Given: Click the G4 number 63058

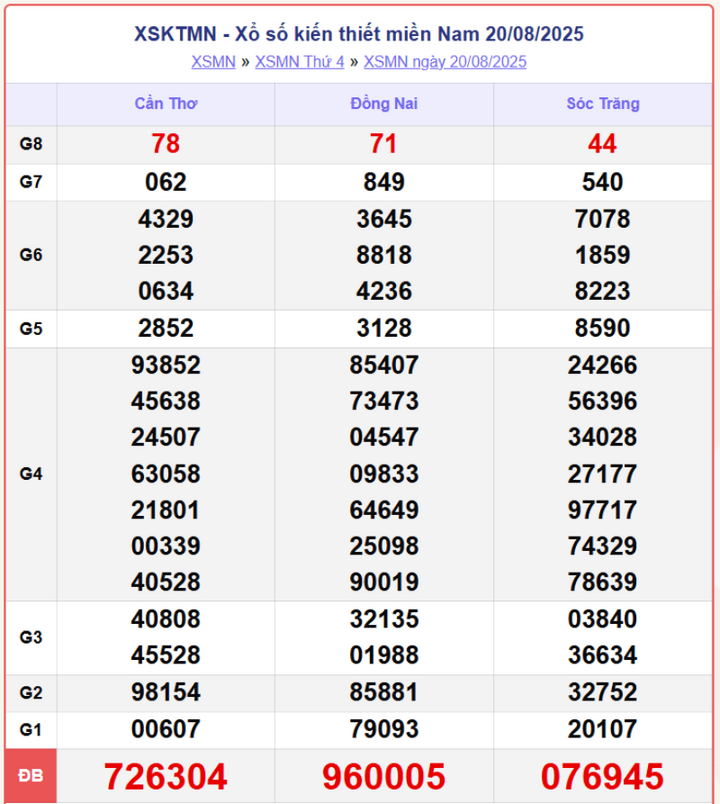Looking at the screenshot, I should tap(166, 474).
